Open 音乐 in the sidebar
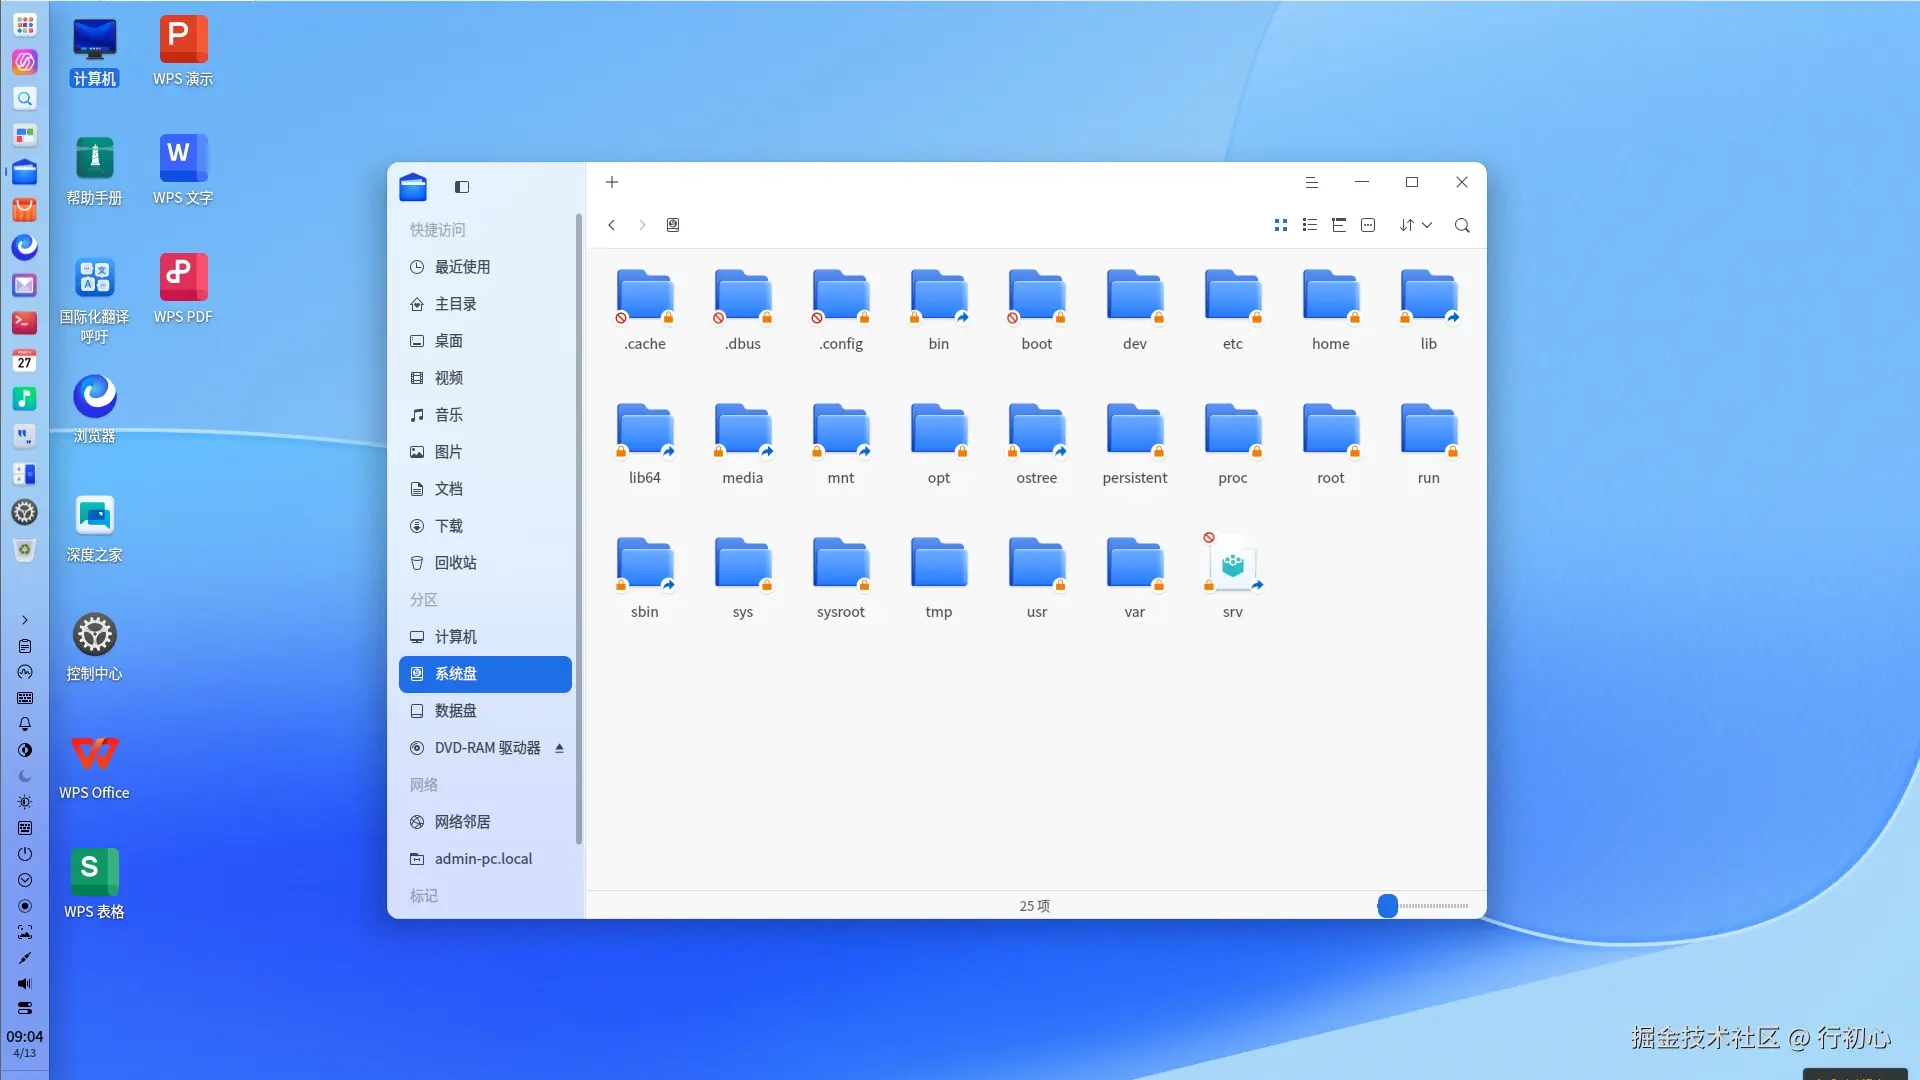Image resolution: width=1920 pixels, height=1080 pixels. point(485,415)
